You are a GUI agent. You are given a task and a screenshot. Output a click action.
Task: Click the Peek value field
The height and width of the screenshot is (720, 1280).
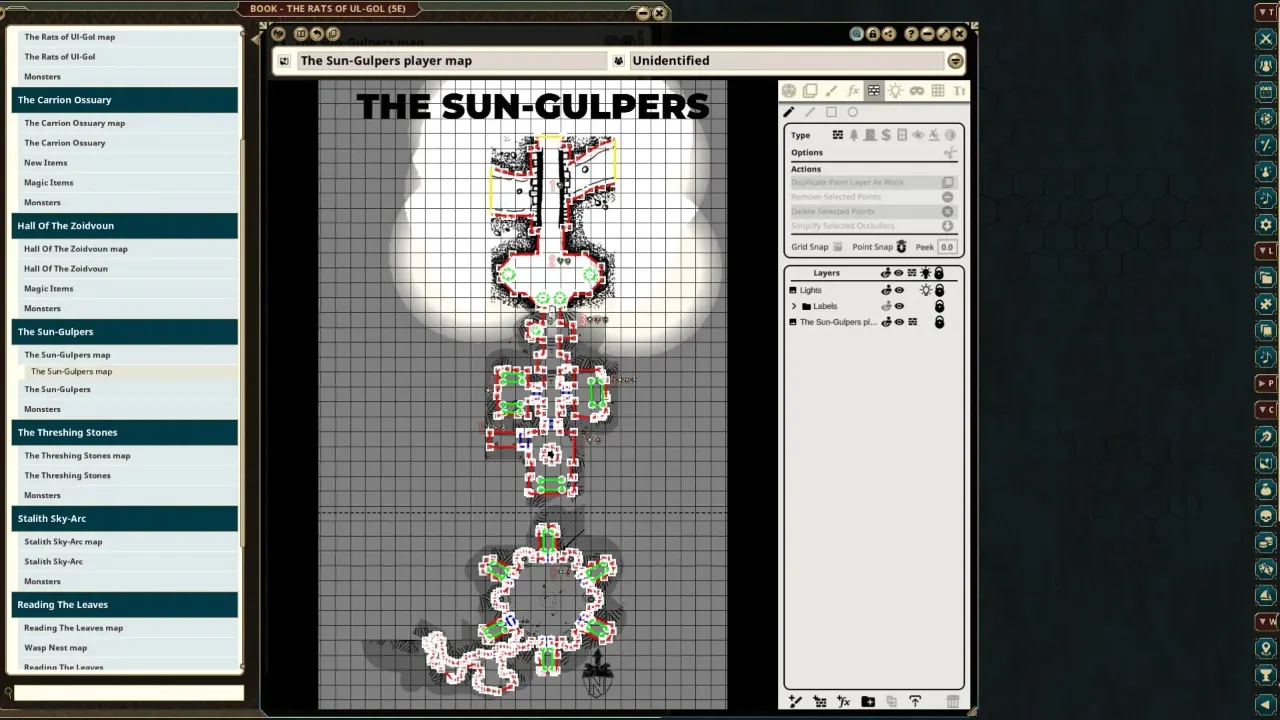point(947,247)
